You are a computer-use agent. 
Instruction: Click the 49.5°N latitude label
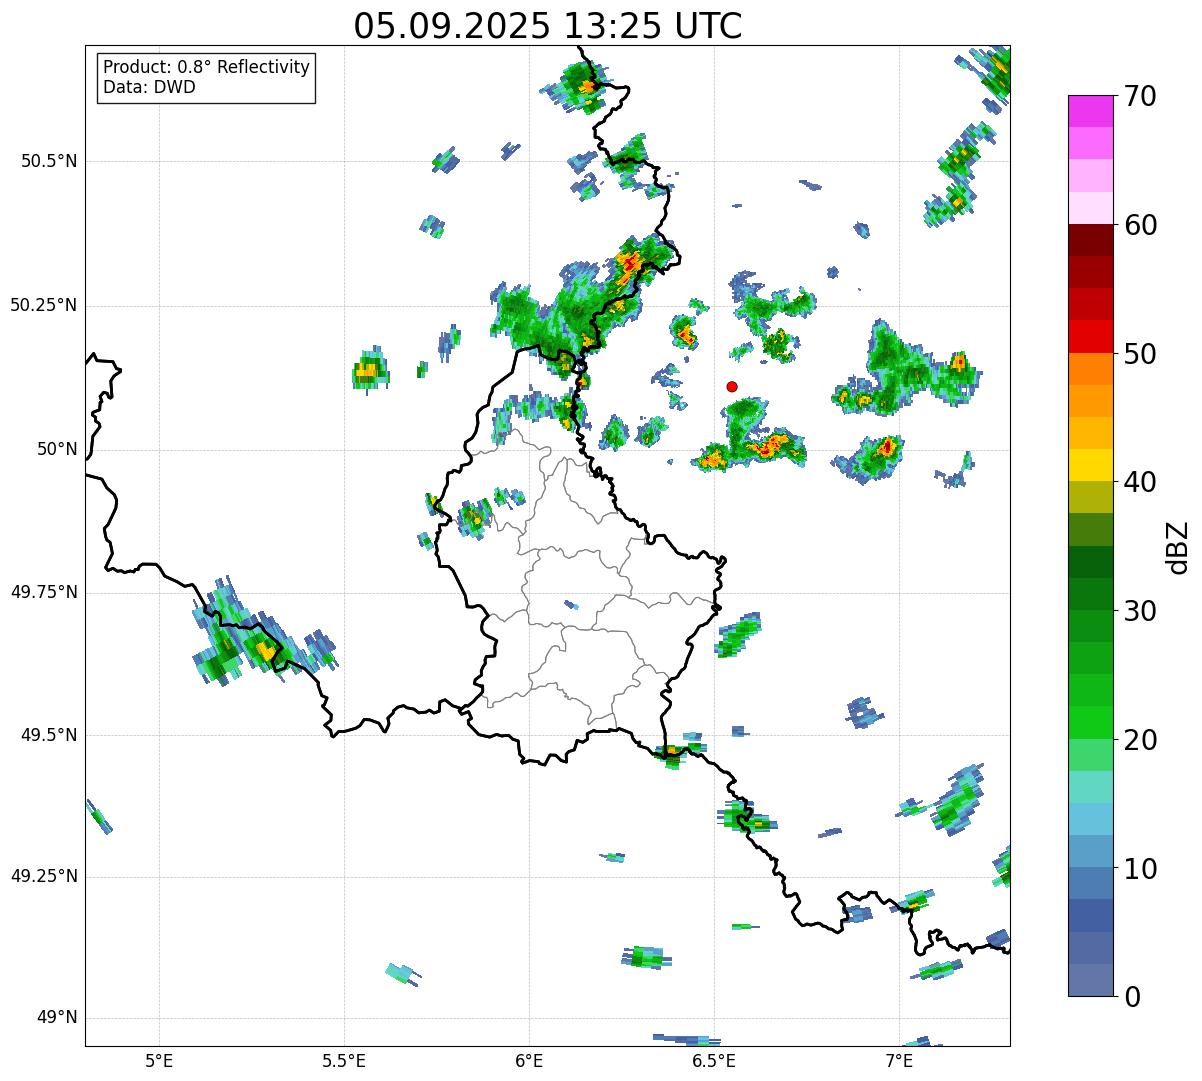(49, 735)
